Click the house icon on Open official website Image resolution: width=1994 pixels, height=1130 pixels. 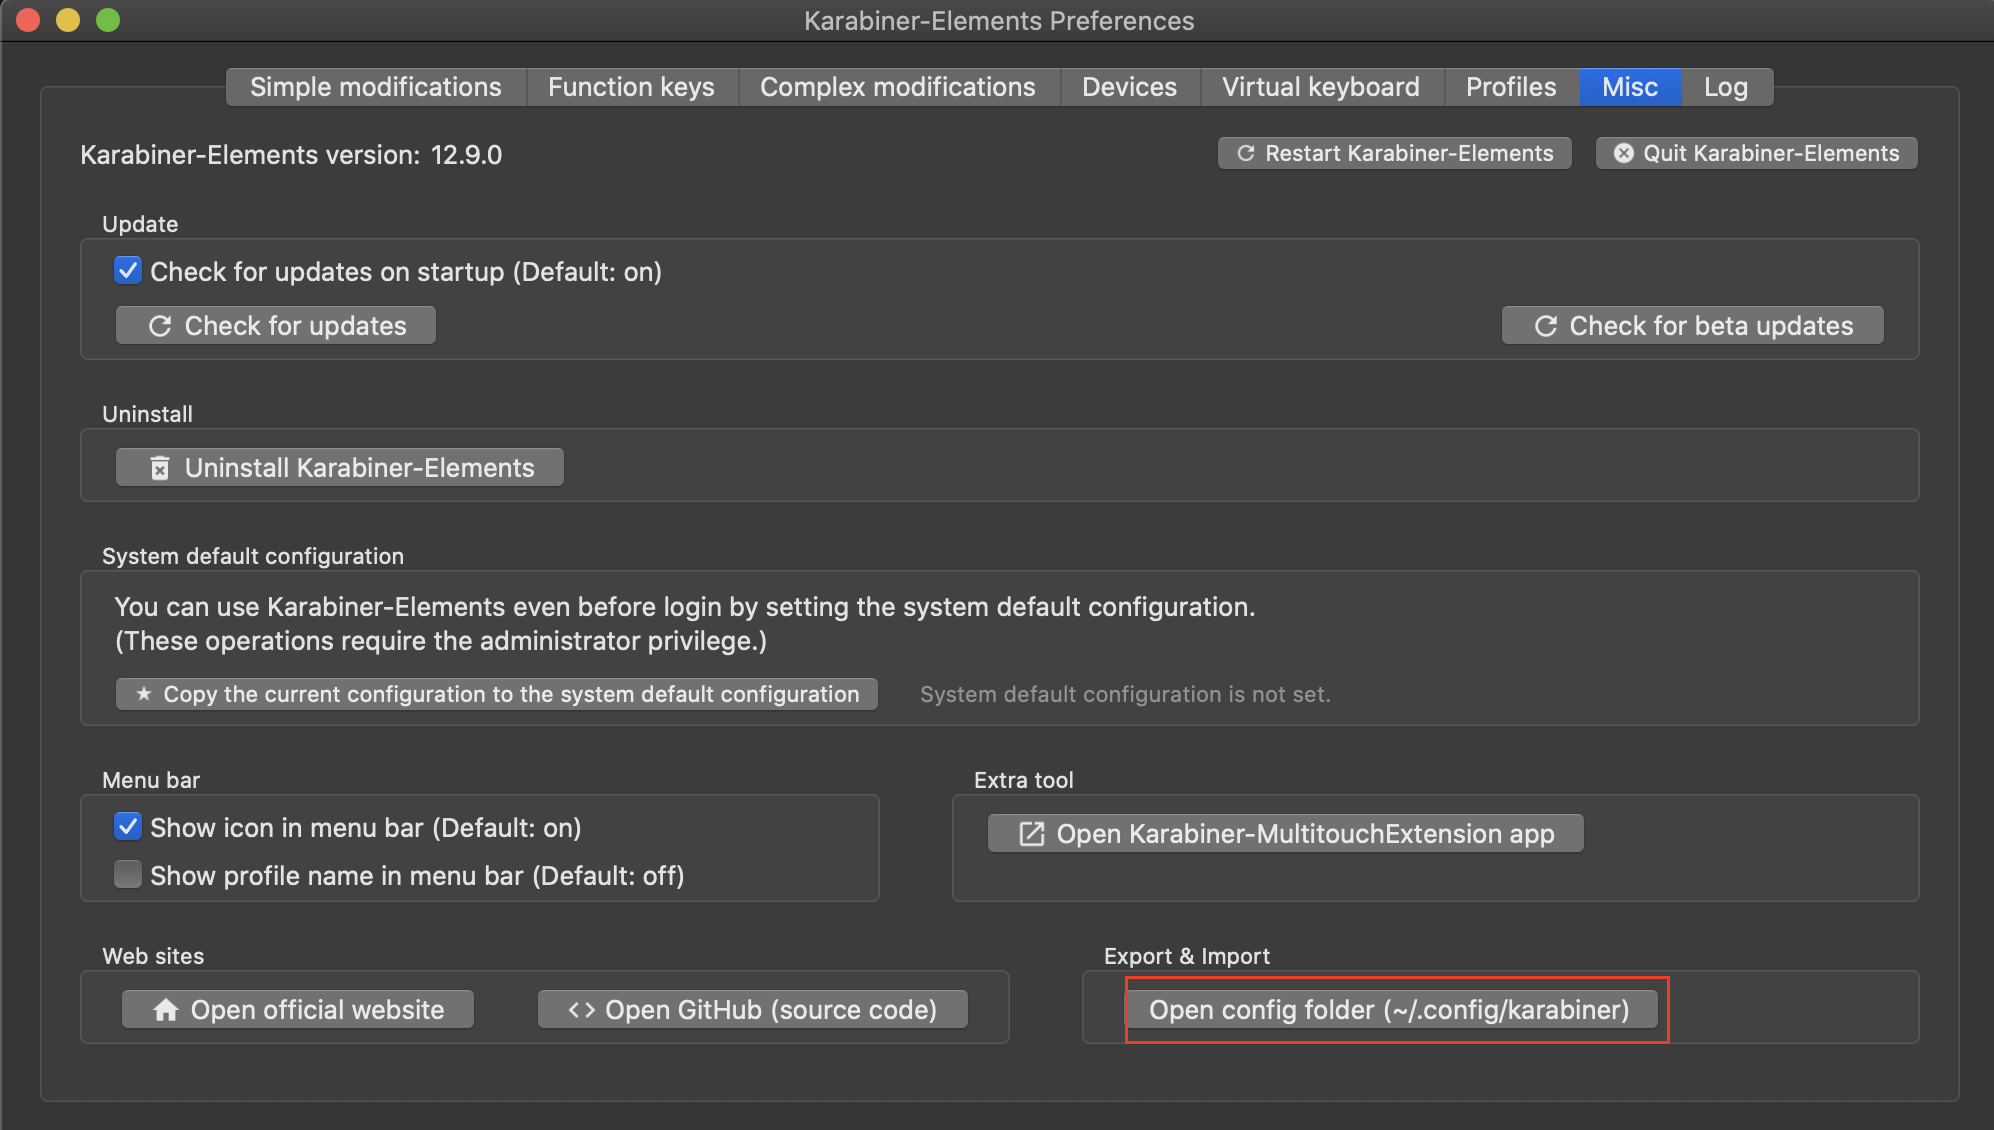tap(166, 1010)
